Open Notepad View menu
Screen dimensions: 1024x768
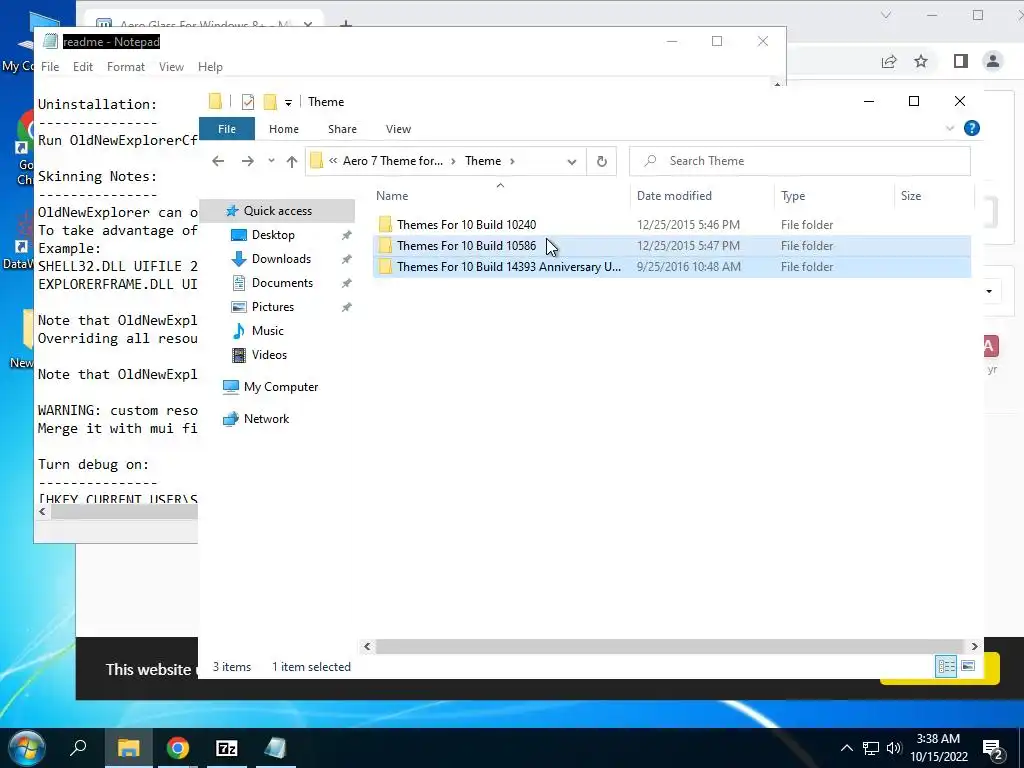(x=171, y=67)
